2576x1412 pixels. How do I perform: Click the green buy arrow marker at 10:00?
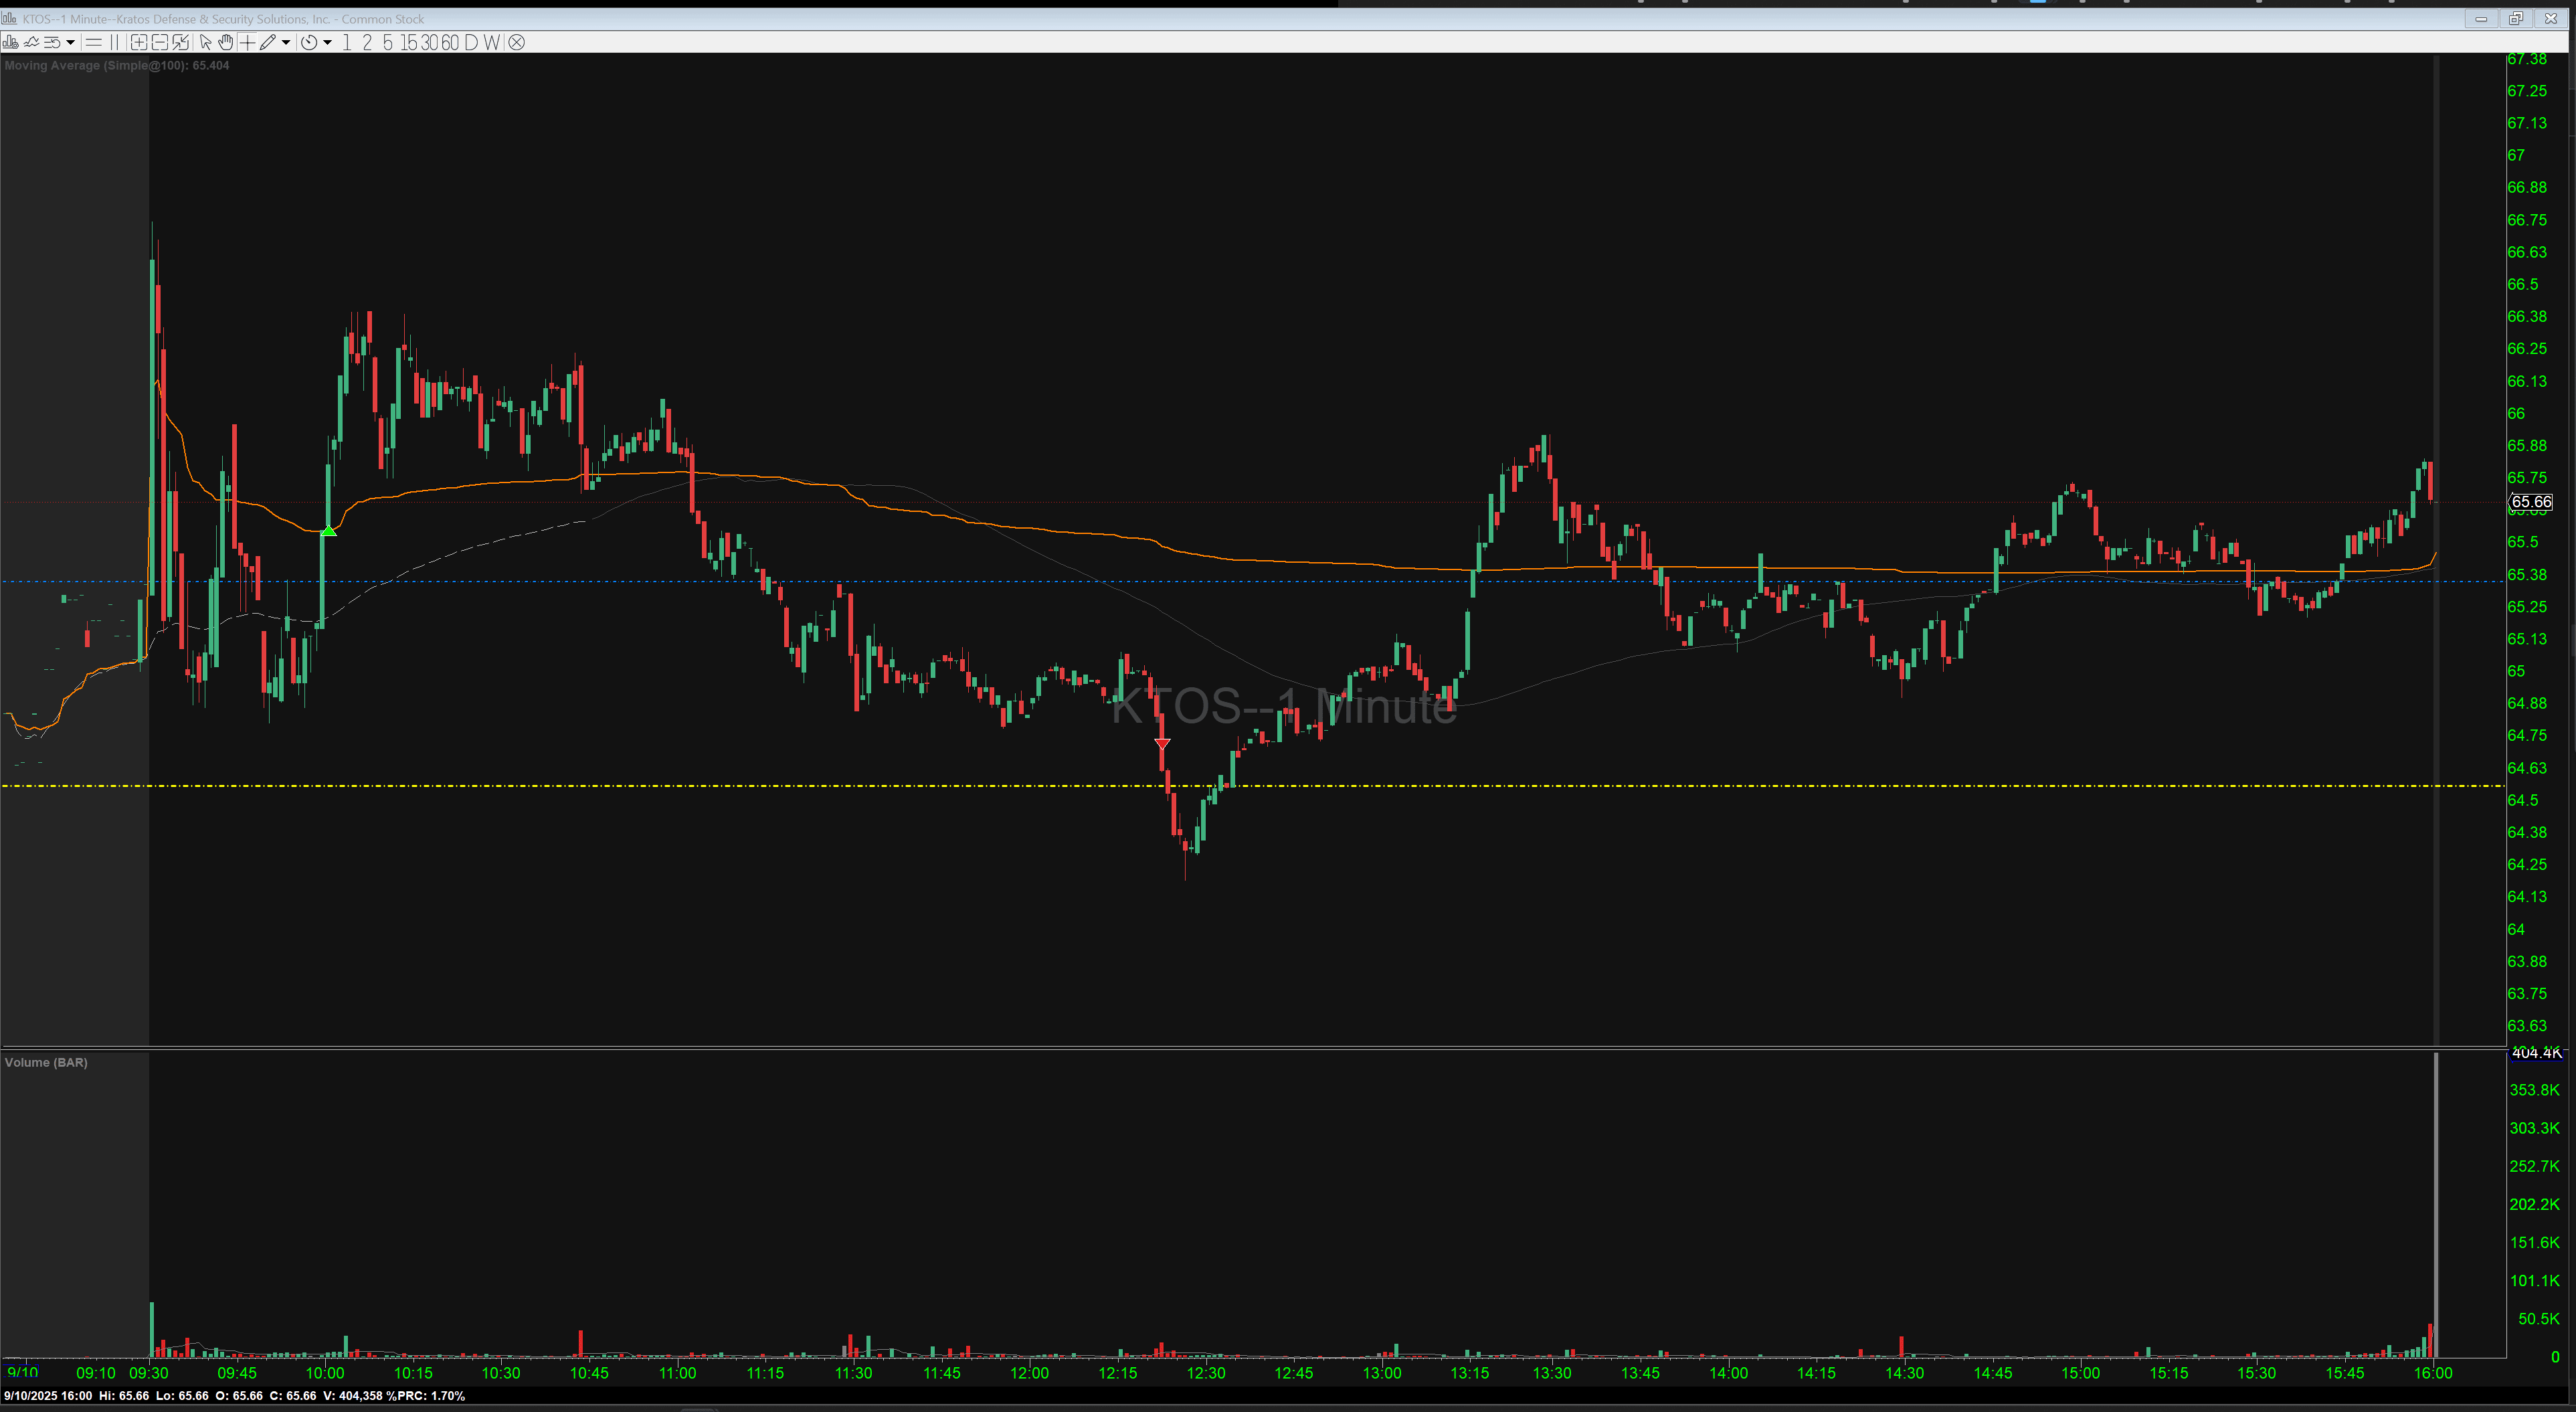(x=328, y=531)
